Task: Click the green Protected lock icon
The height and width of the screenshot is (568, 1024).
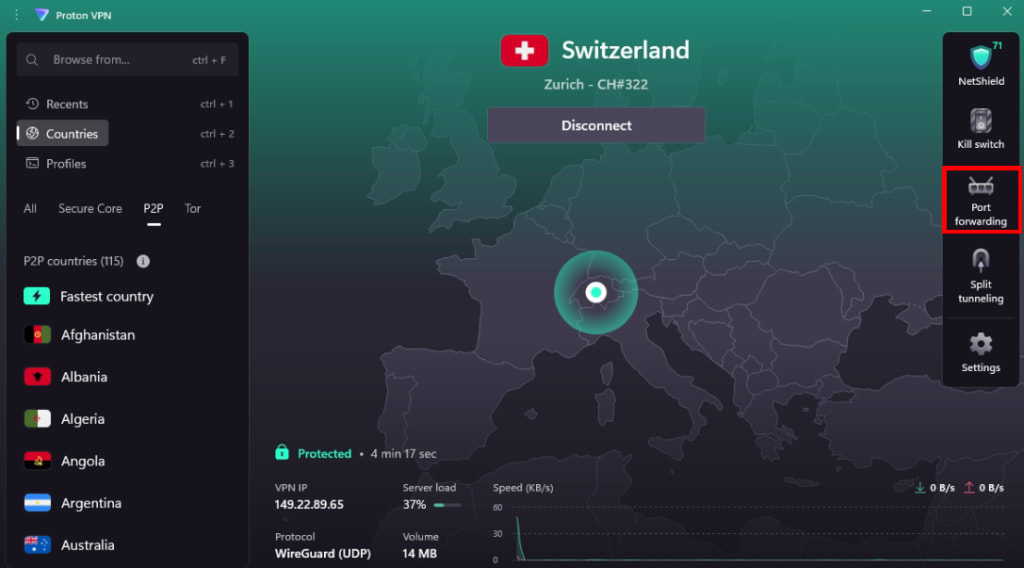Action: pos(282,452)
